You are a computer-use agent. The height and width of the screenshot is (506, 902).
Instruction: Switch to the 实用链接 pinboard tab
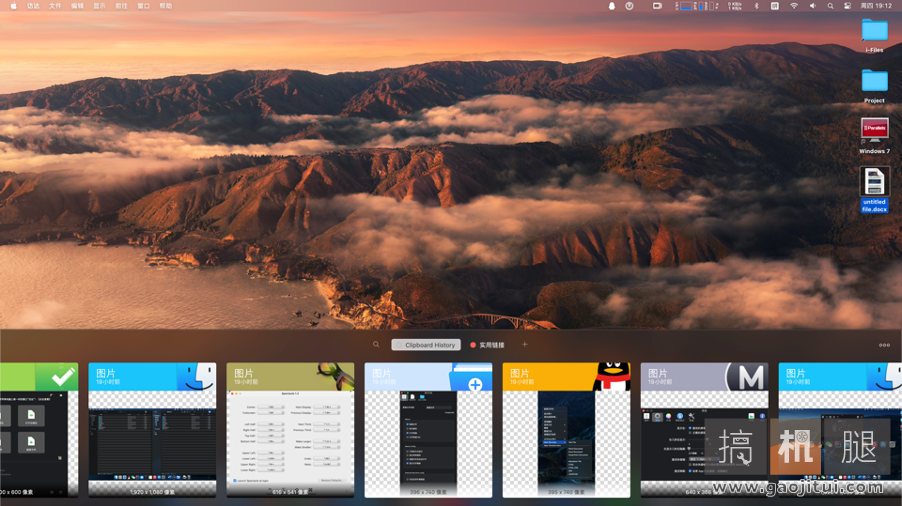click(x=487, y=345)
